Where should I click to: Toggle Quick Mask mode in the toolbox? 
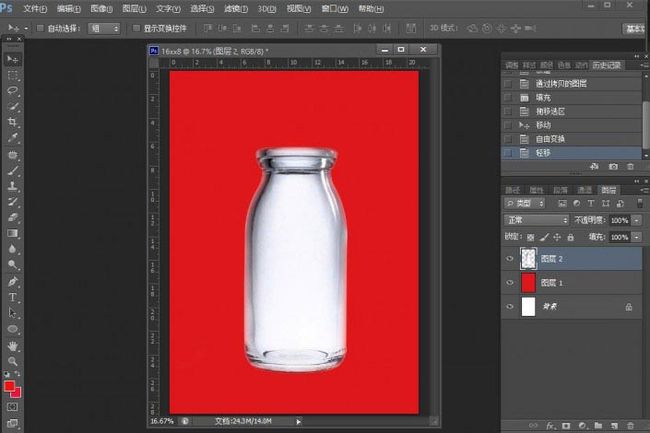coord(12,407)
